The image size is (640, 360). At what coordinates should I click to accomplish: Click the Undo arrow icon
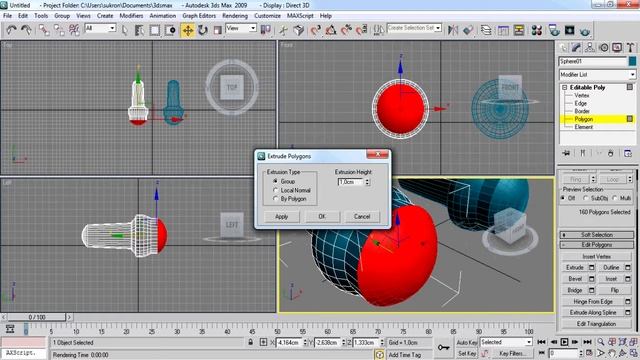coord(11,30)
